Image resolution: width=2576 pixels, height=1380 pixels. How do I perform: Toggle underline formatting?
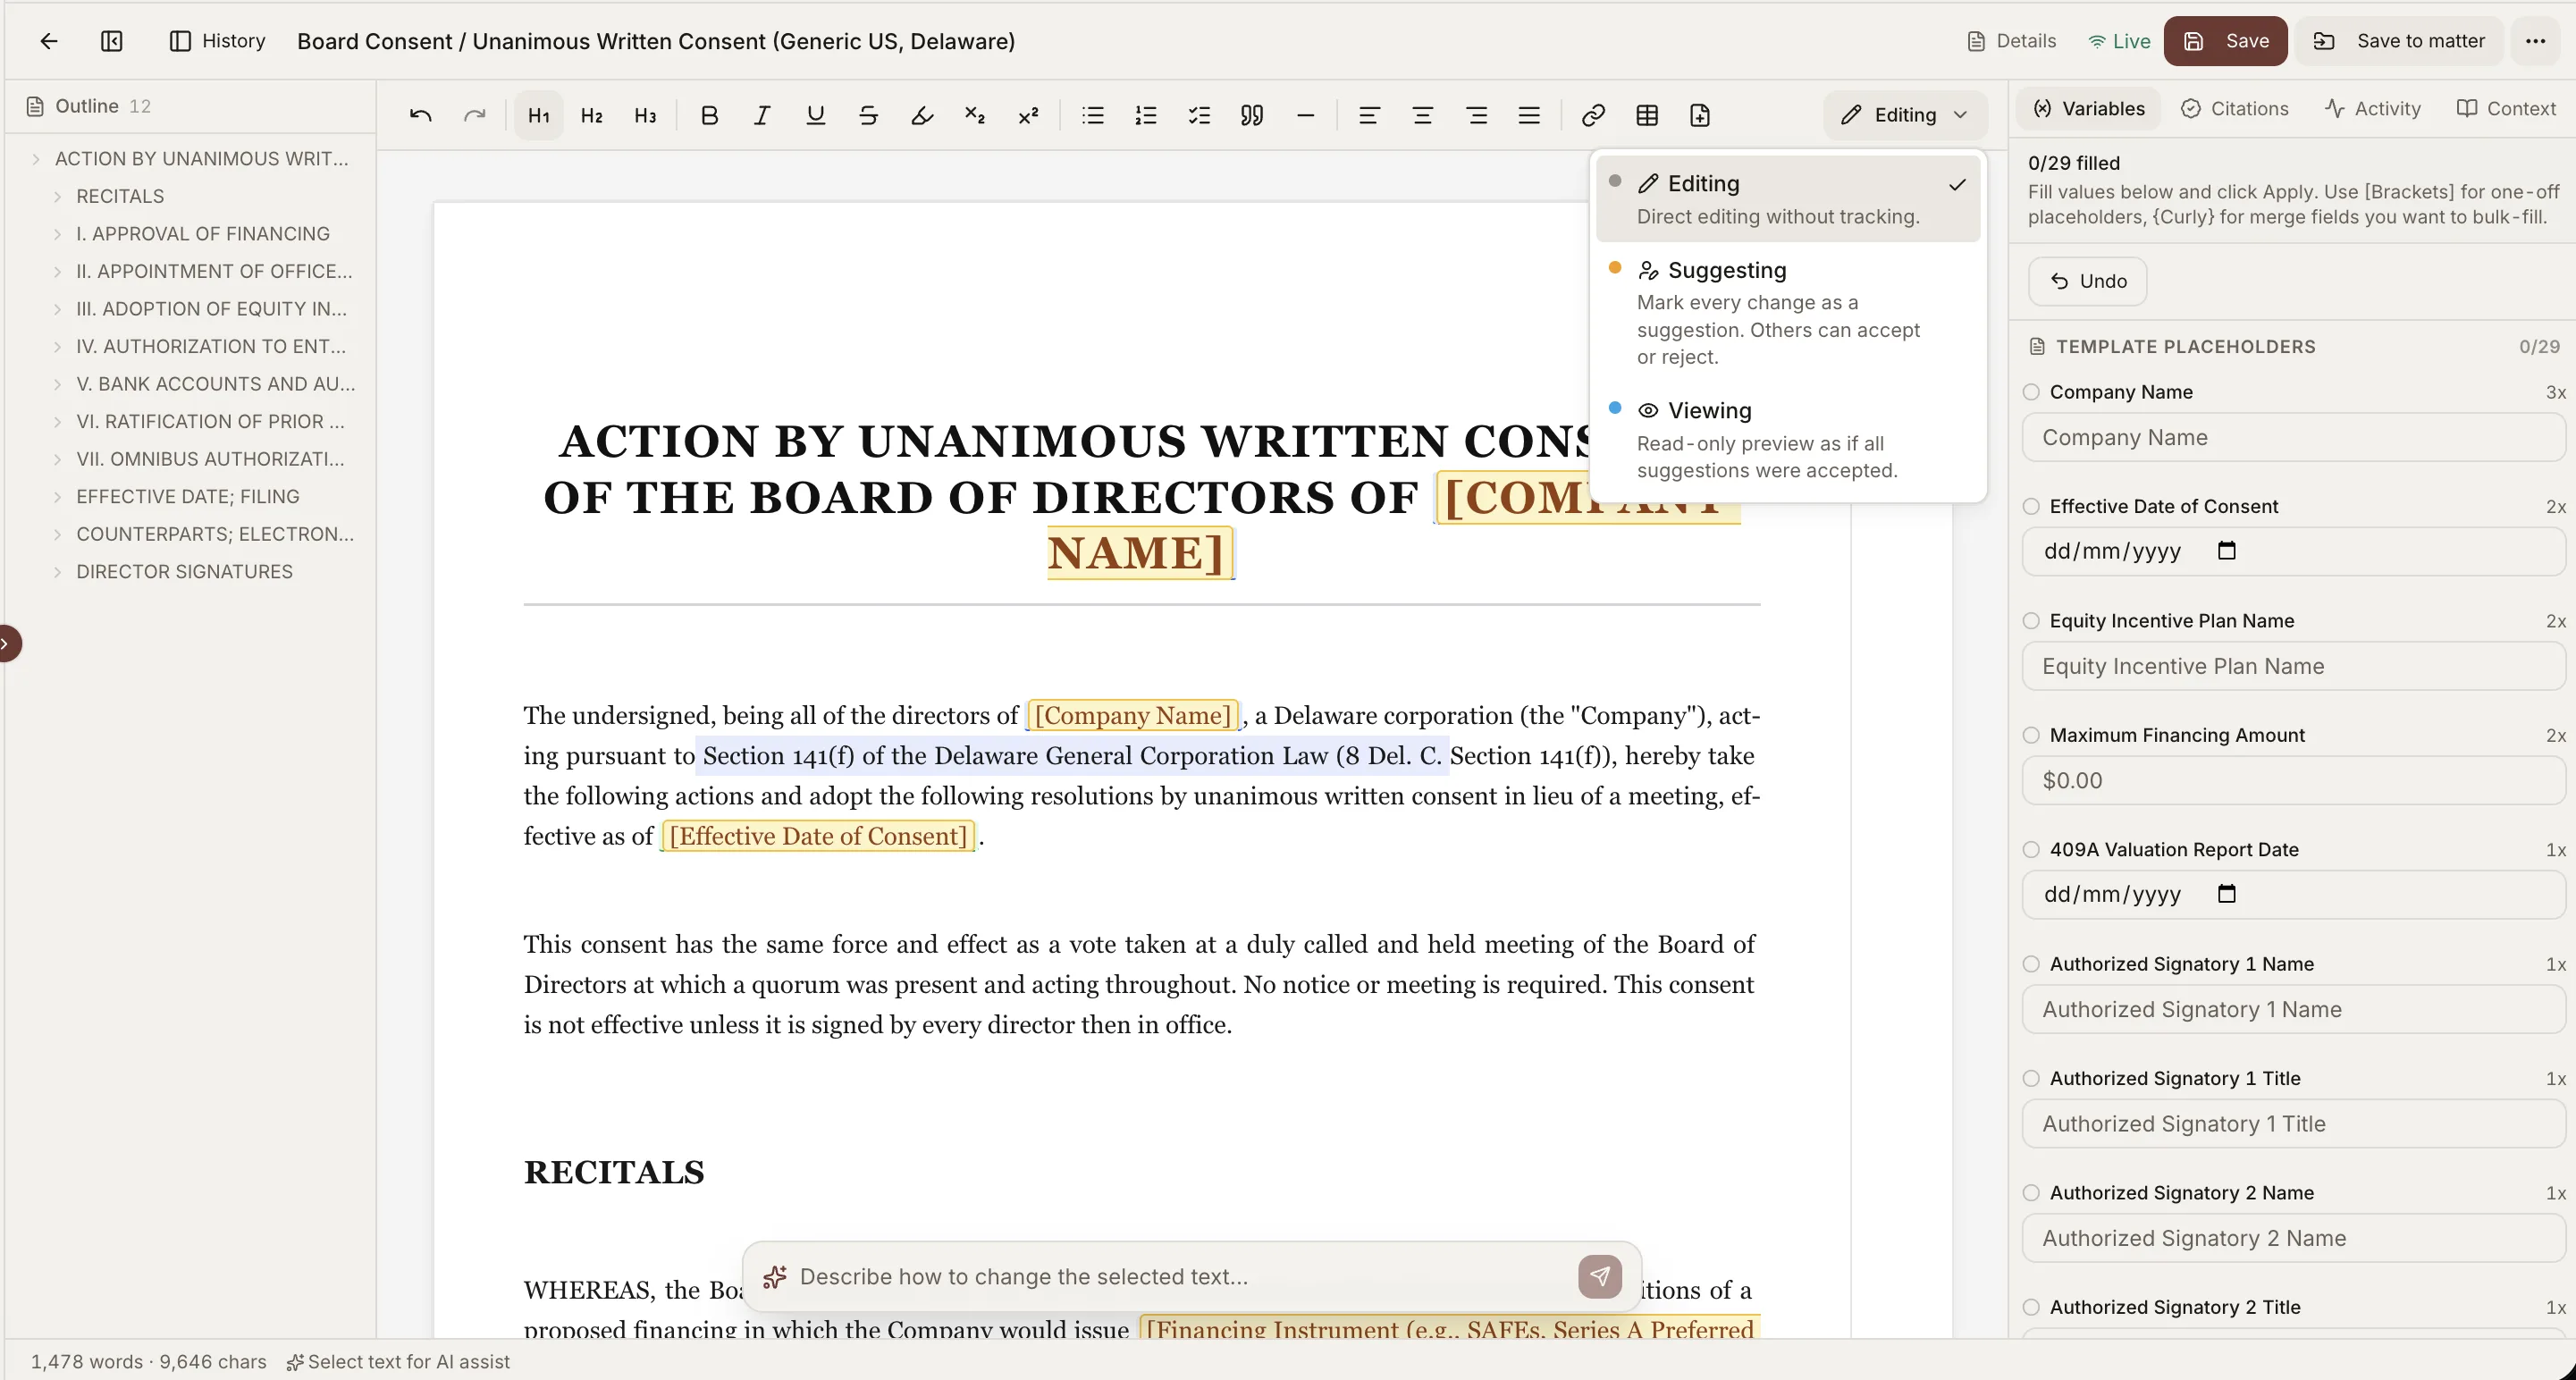pyautogui.click(x=815, y=115)
